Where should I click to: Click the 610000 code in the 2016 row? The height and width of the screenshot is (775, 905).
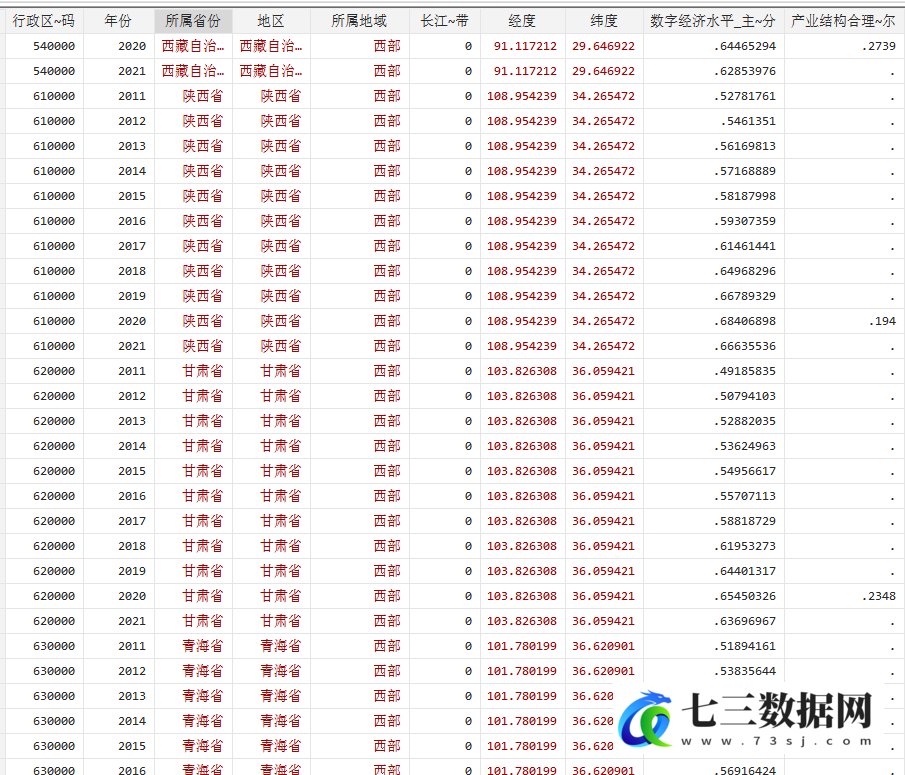point(54,221)
